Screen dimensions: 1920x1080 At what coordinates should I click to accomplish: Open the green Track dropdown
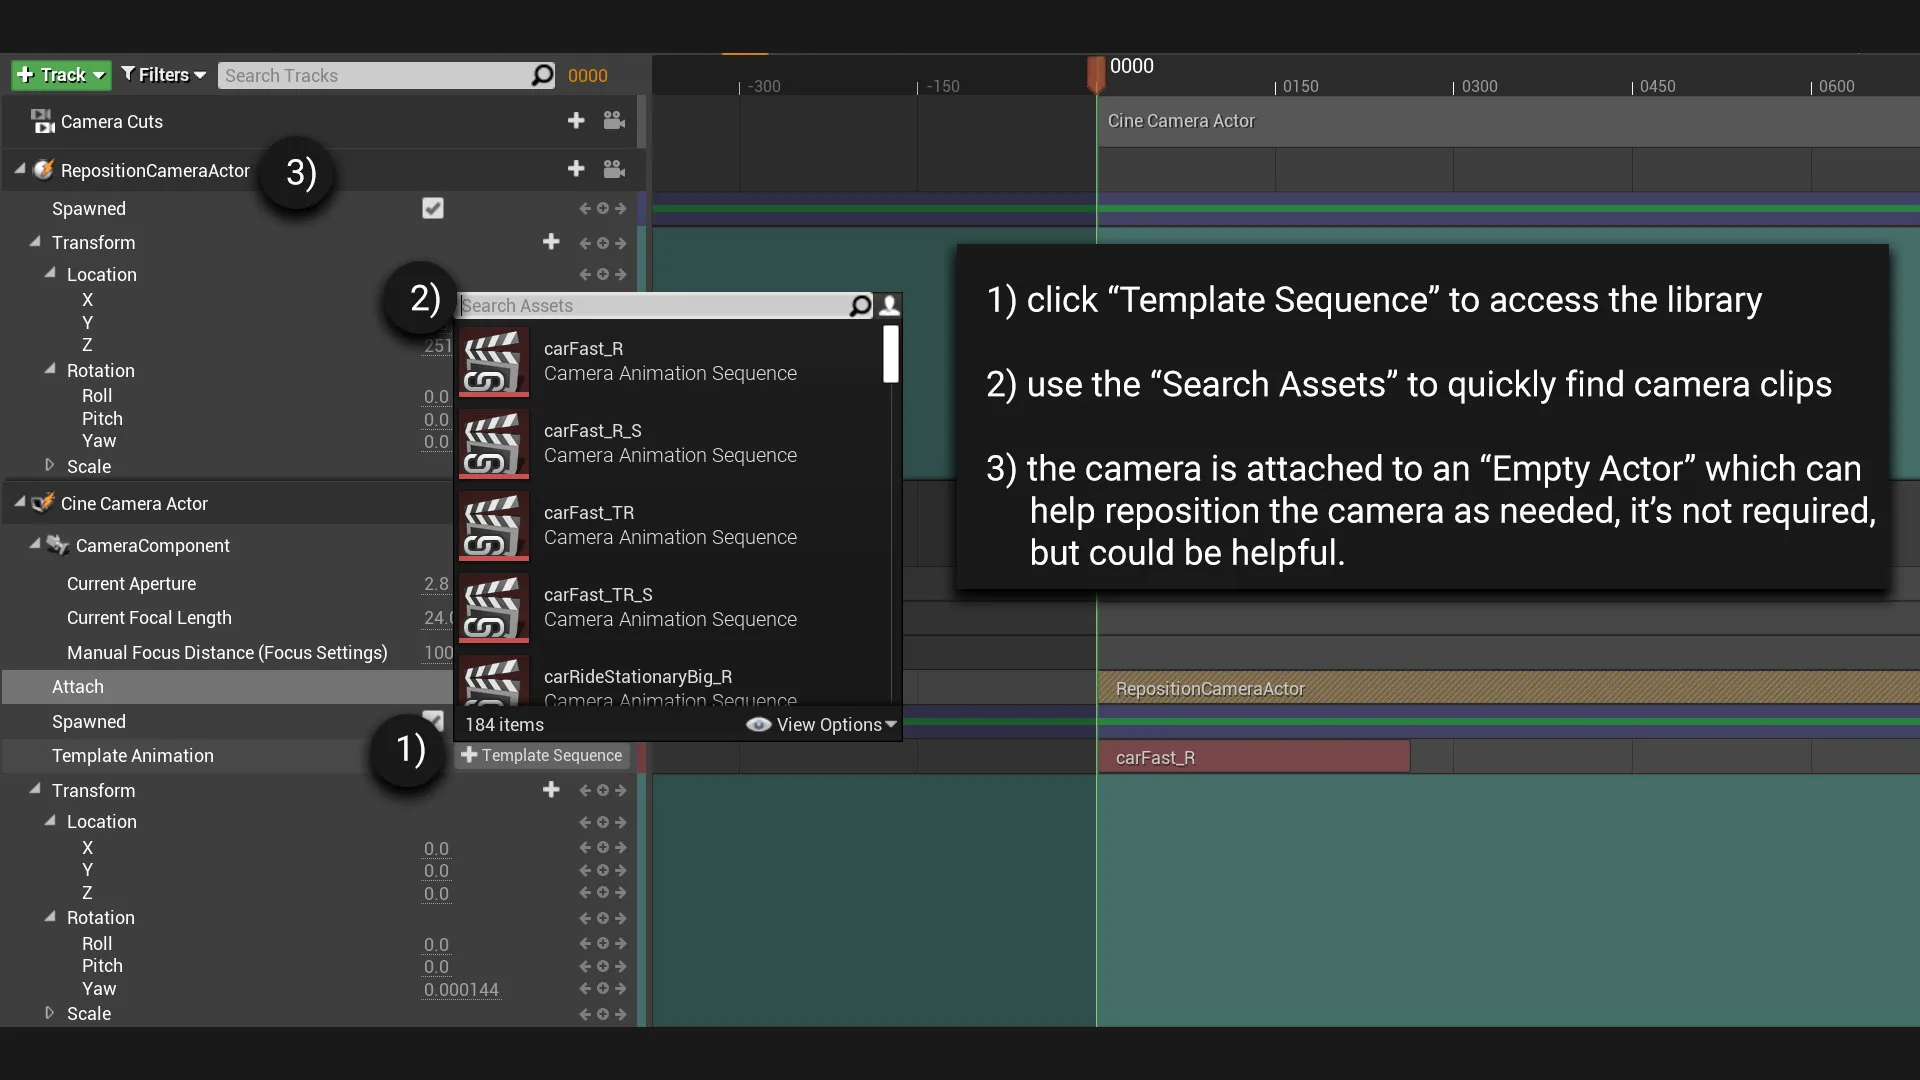point(61,75)
